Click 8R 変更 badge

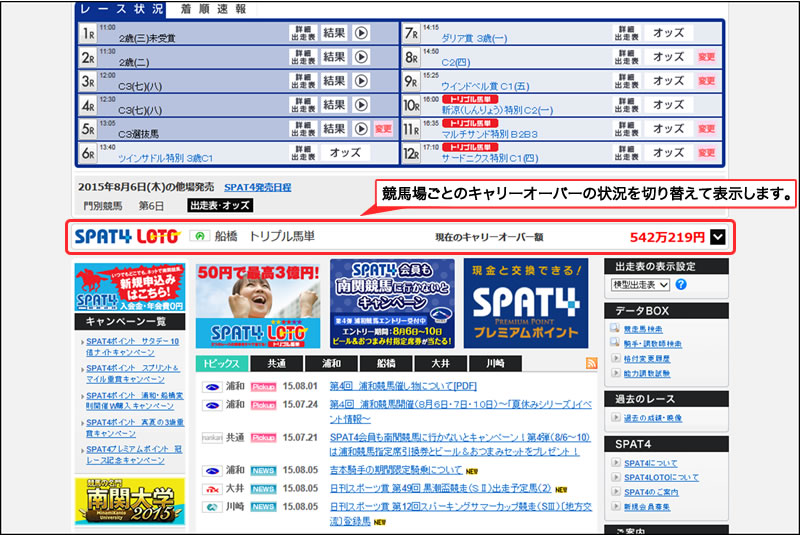707,57
